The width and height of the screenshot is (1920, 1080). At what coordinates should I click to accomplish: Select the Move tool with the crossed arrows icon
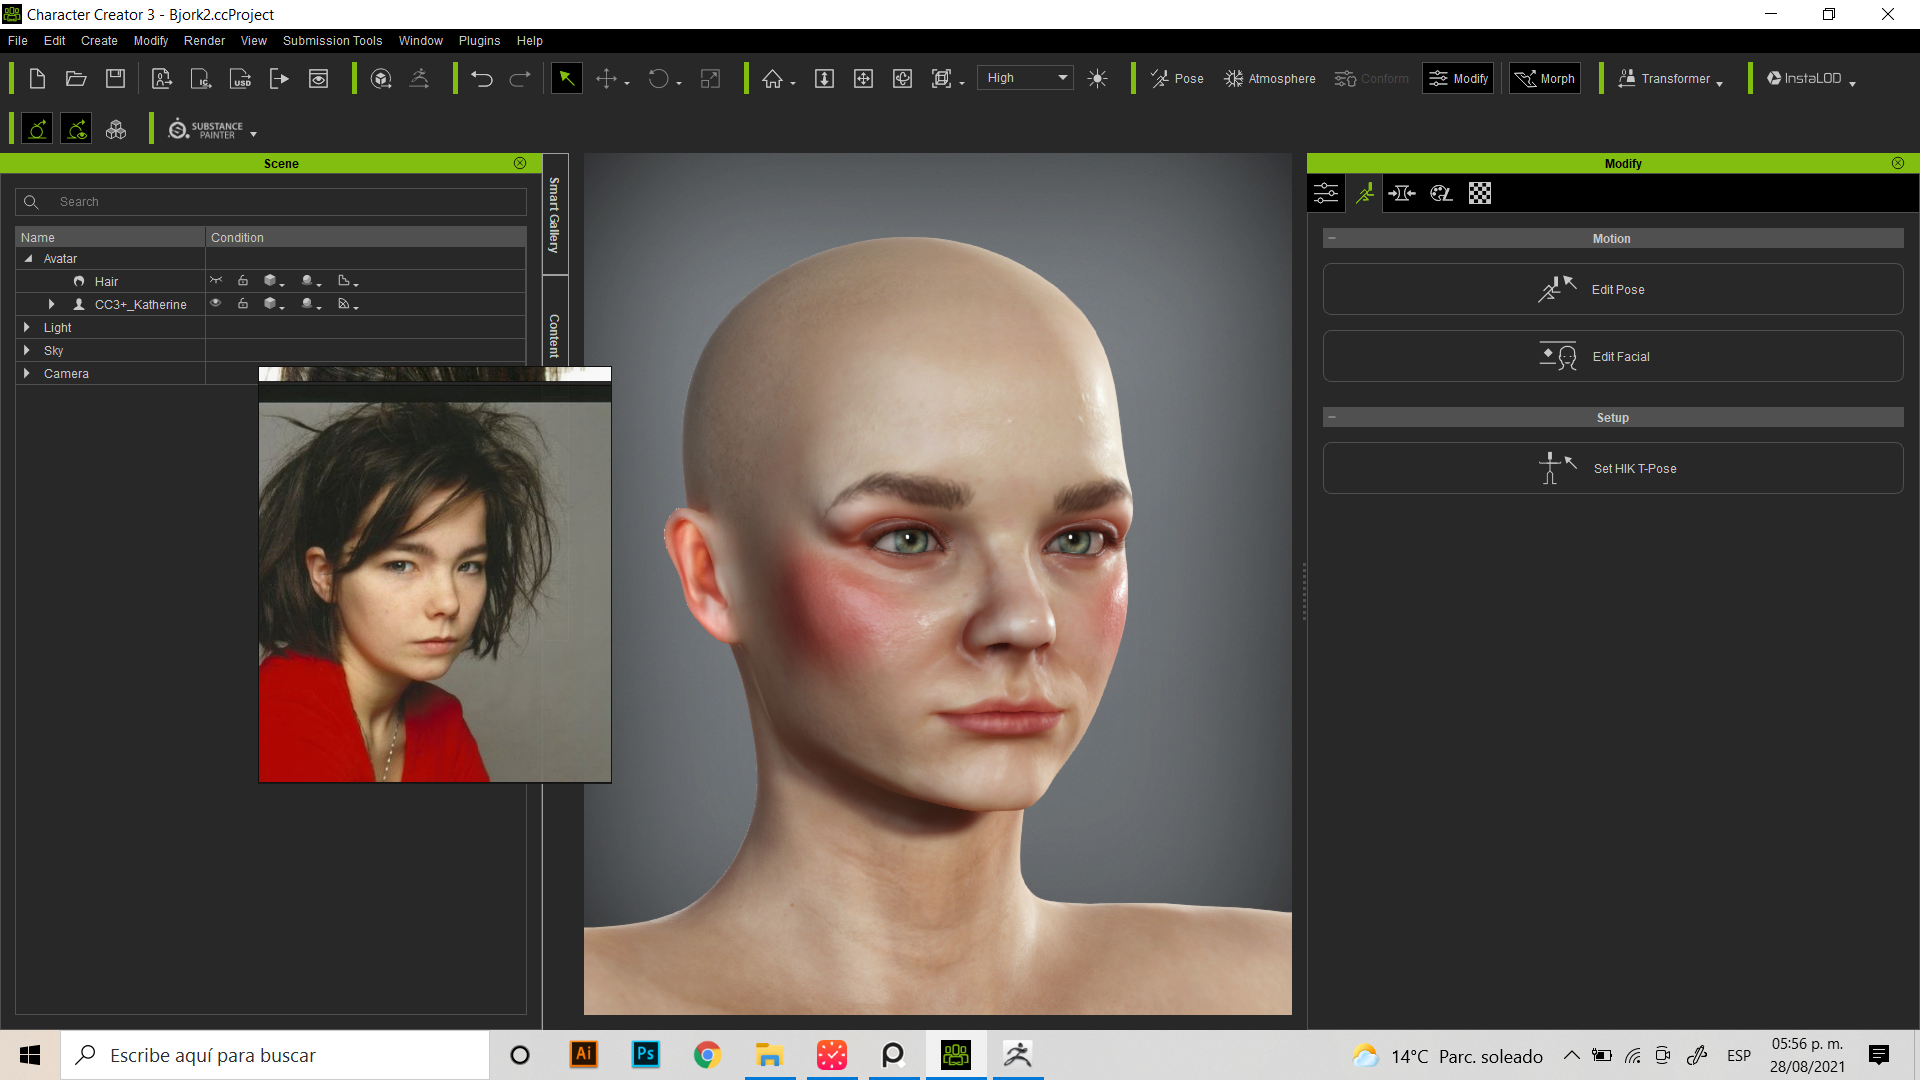[x=607, y=79]
